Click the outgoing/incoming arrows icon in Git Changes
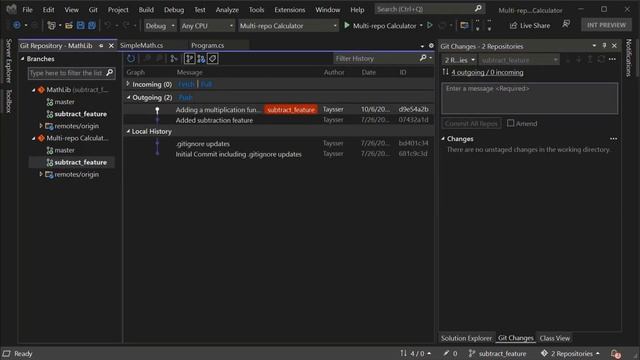This screenshot has height=360, width=640. (445, 72)
